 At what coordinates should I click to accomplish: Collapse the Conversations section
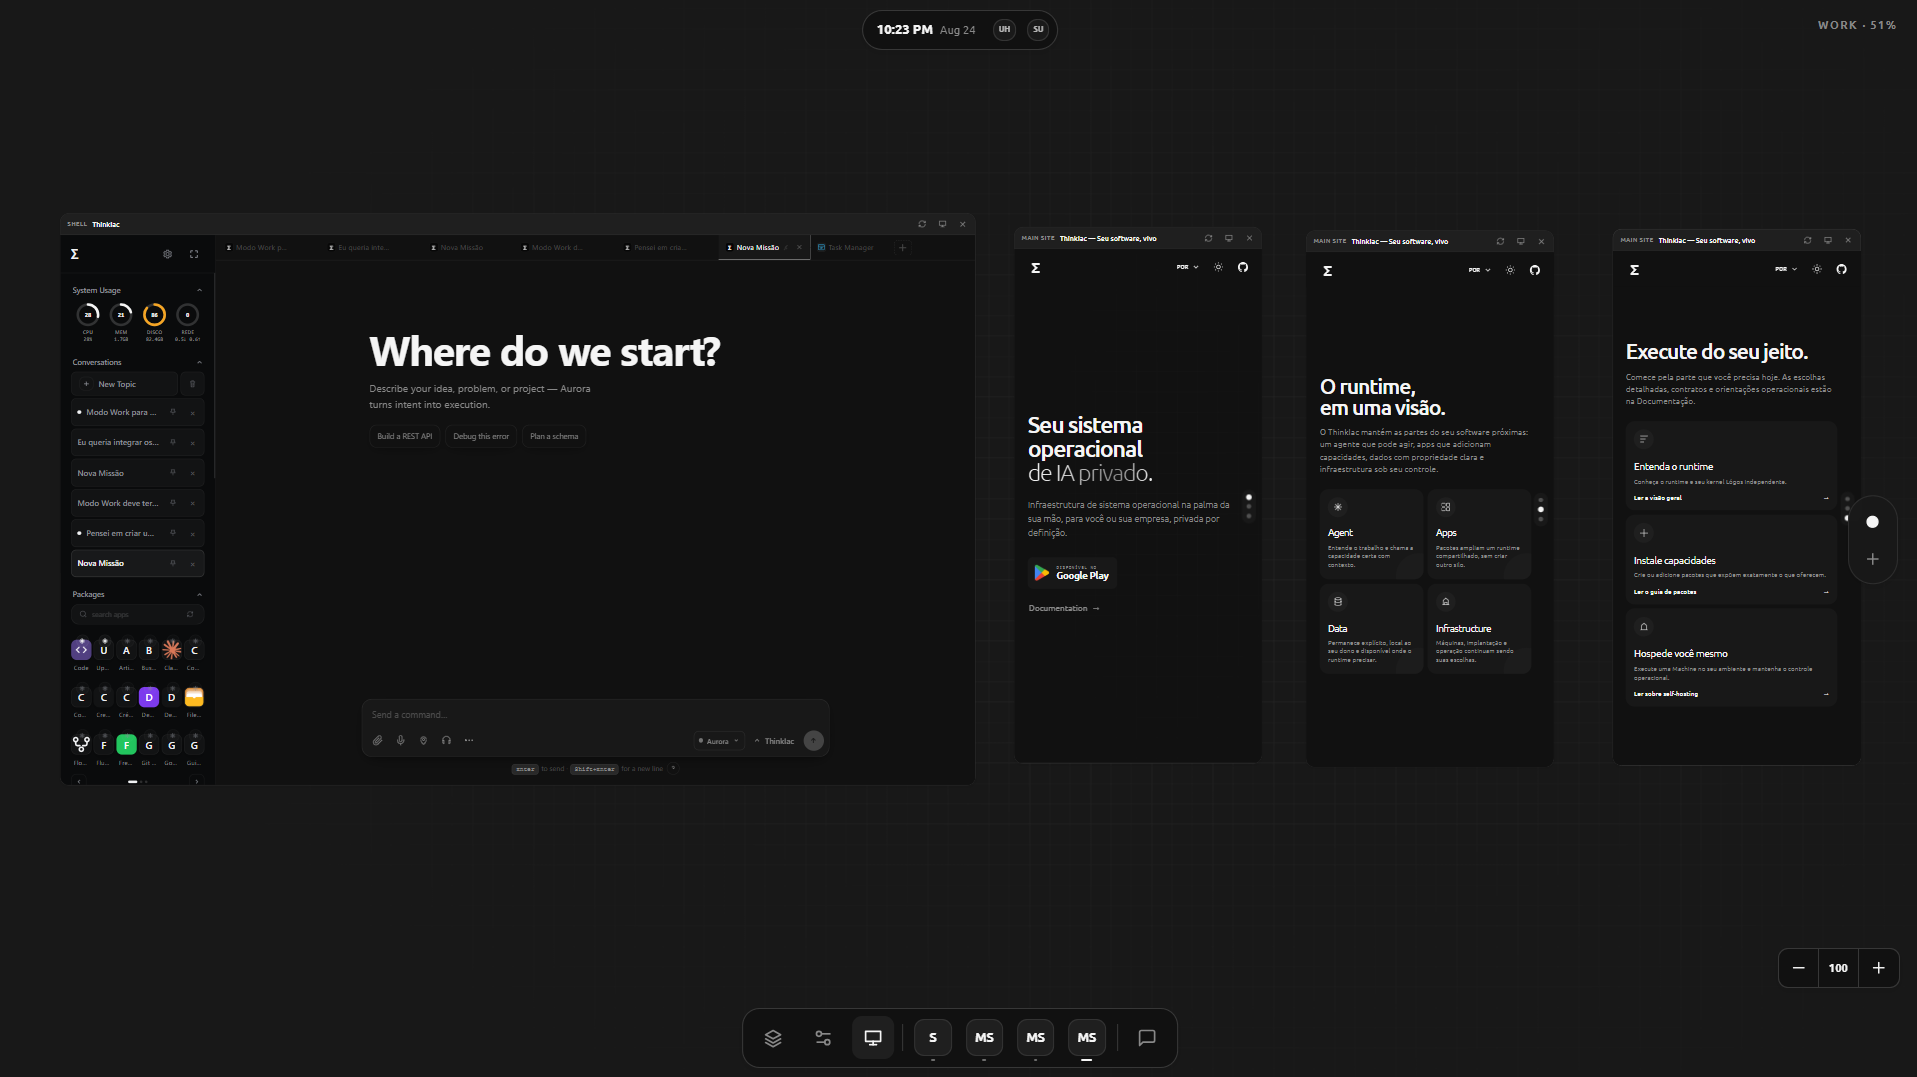199,363
